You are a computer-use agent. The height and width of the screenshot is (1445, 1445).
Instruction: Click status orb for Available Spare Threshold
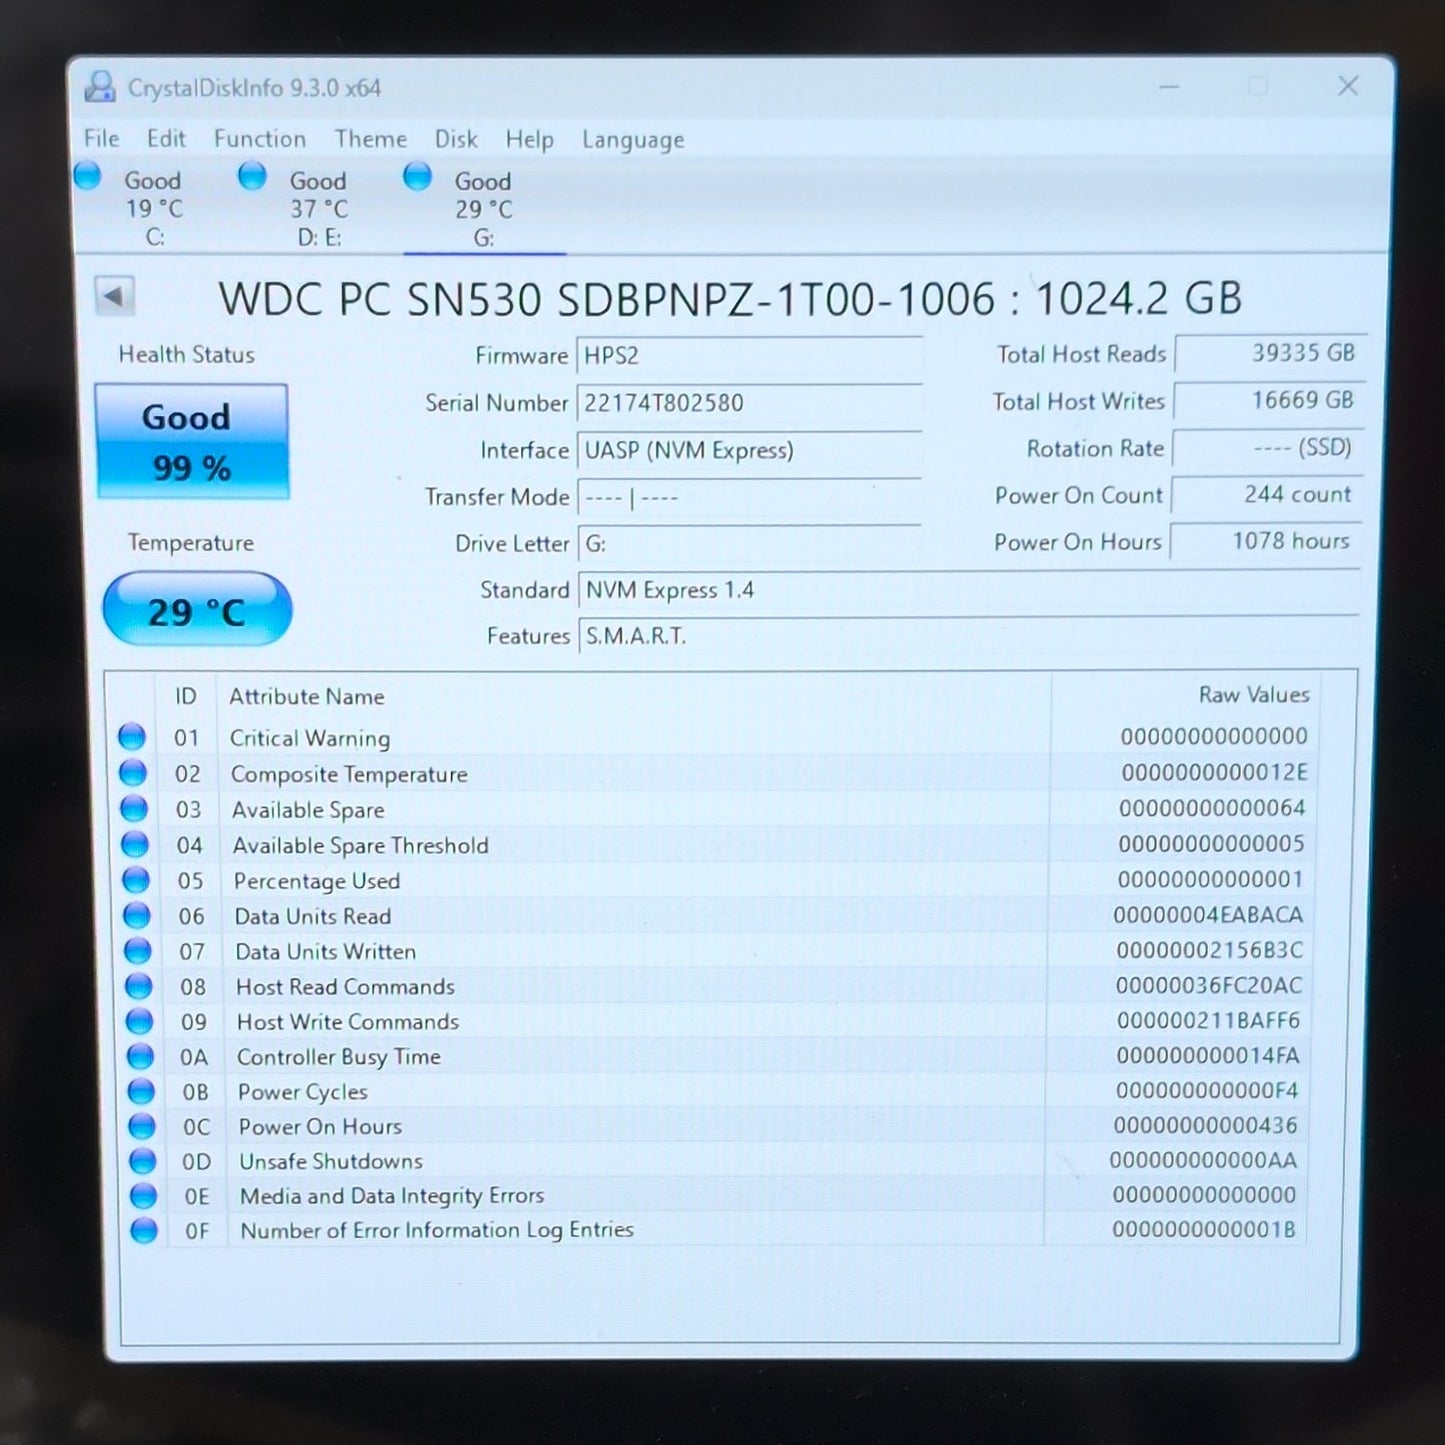[x=135, y=845]
